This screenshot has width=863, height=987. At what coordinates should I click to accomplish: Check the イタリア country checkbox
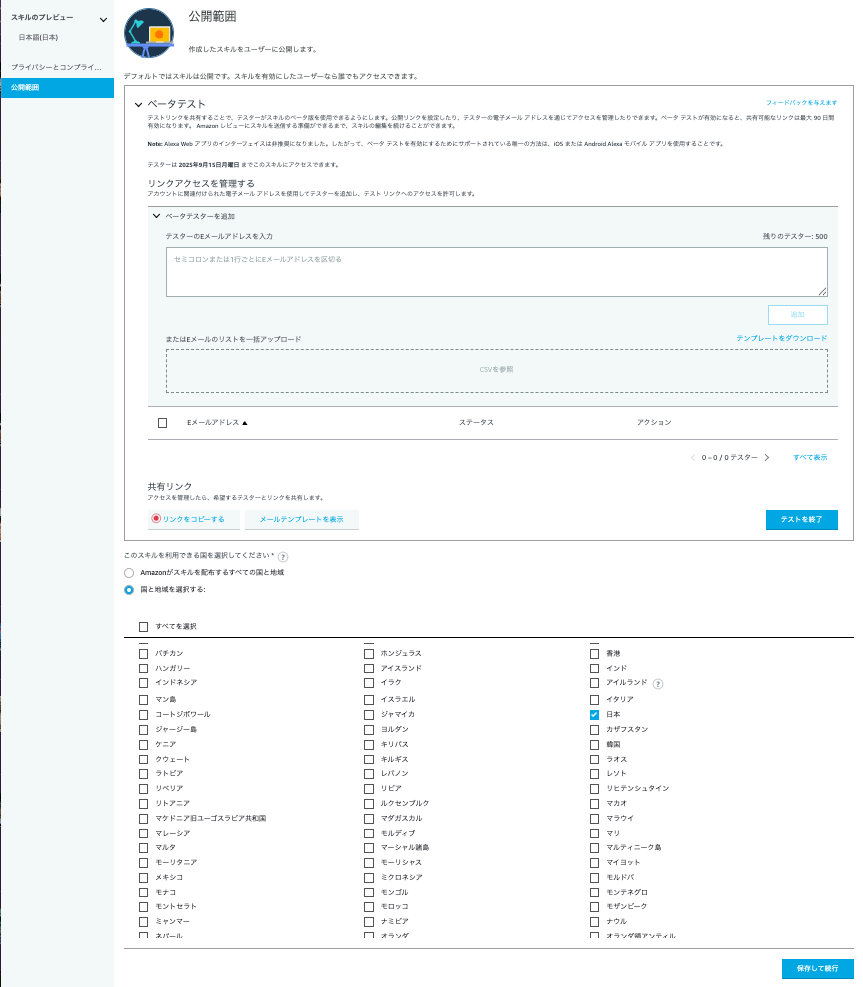click(594, 698)
